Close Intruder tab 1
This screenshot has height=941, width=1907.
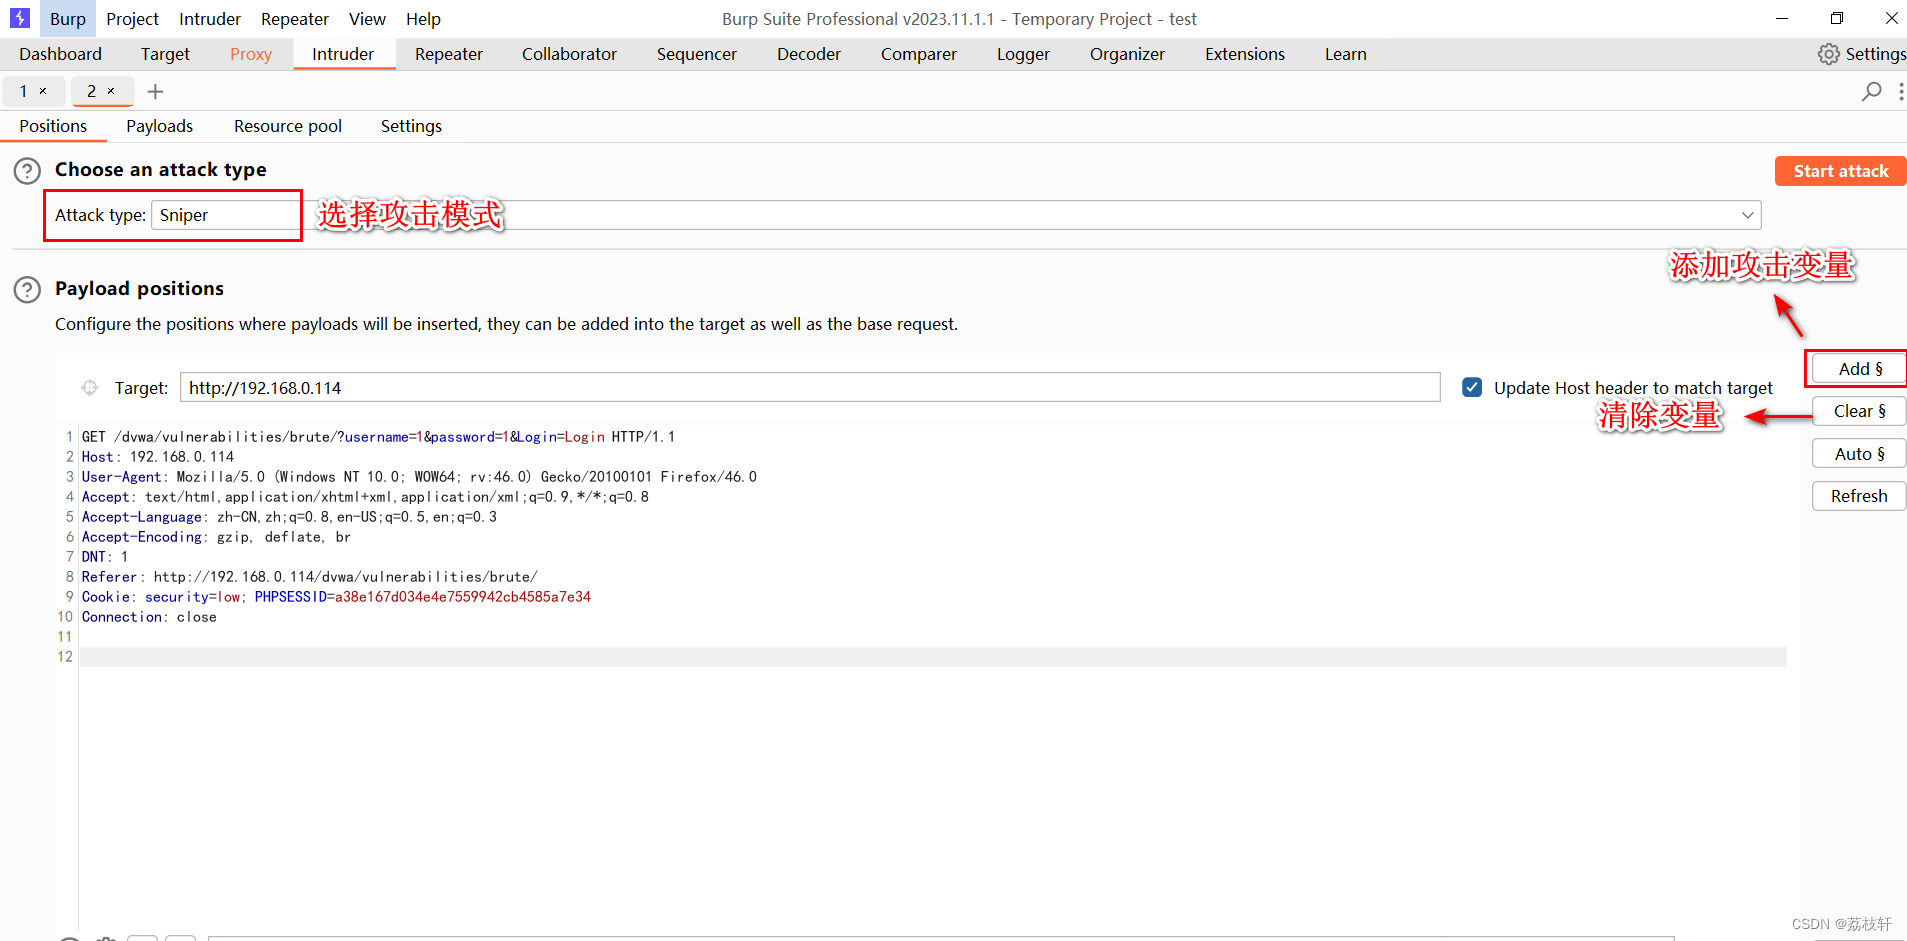point(43,91)
